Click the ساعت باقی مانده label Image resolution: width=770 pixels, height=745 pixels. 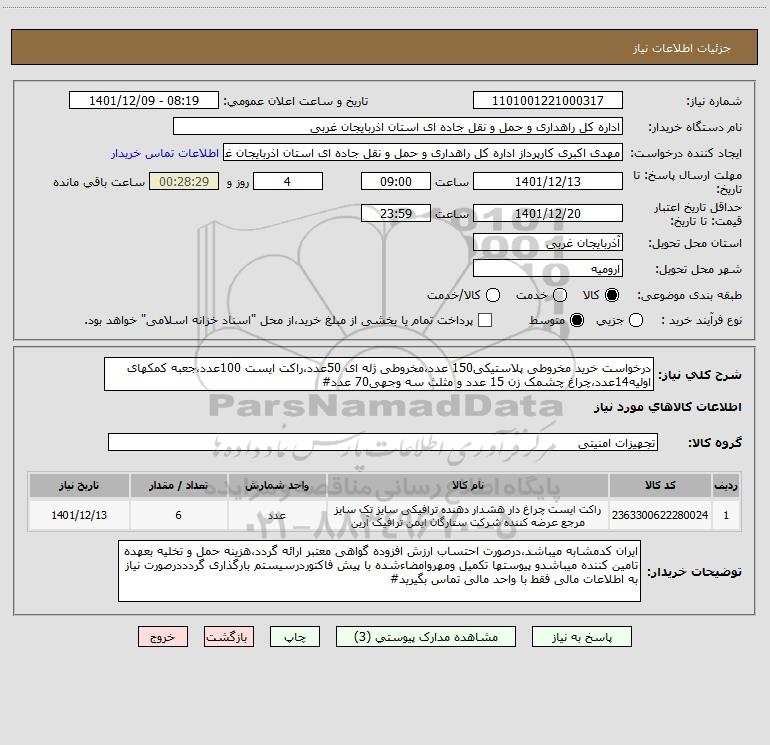99,182
